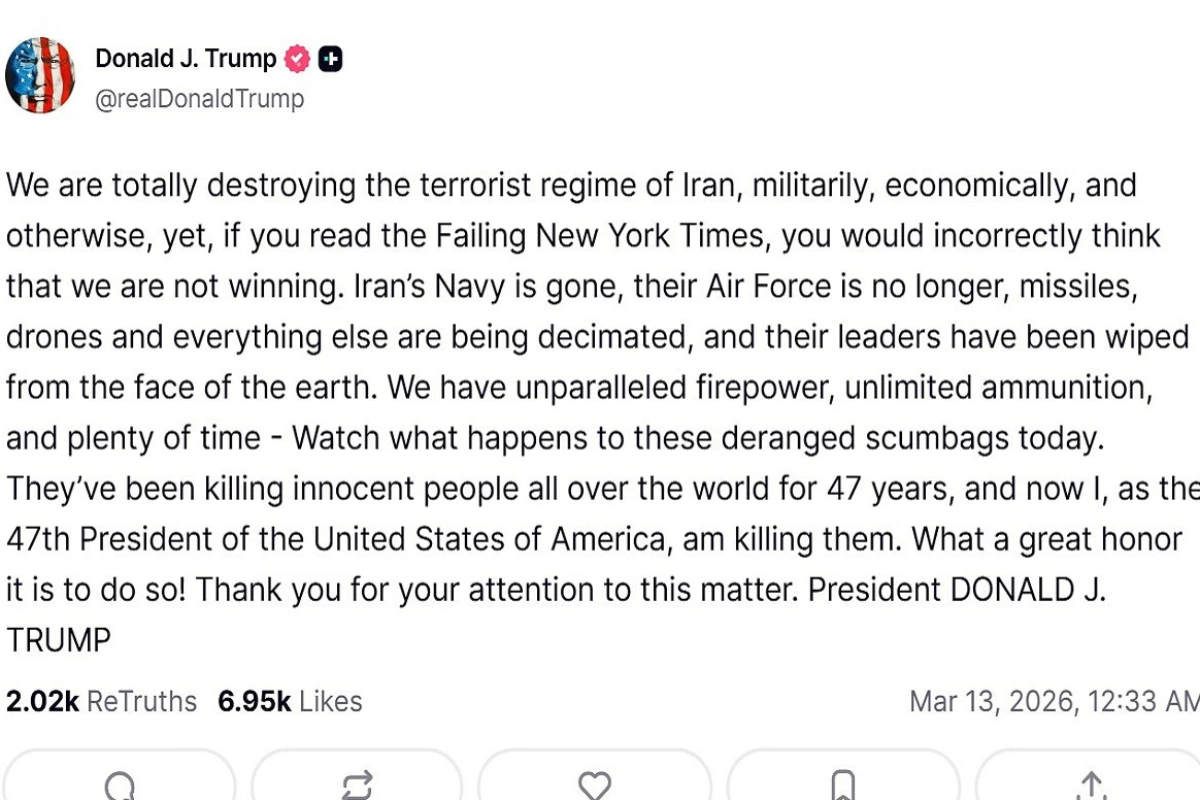View the 6.95k Likes list
This screenshot has height=800, width=1200.
pyautogui.click(x=290, y=701)
